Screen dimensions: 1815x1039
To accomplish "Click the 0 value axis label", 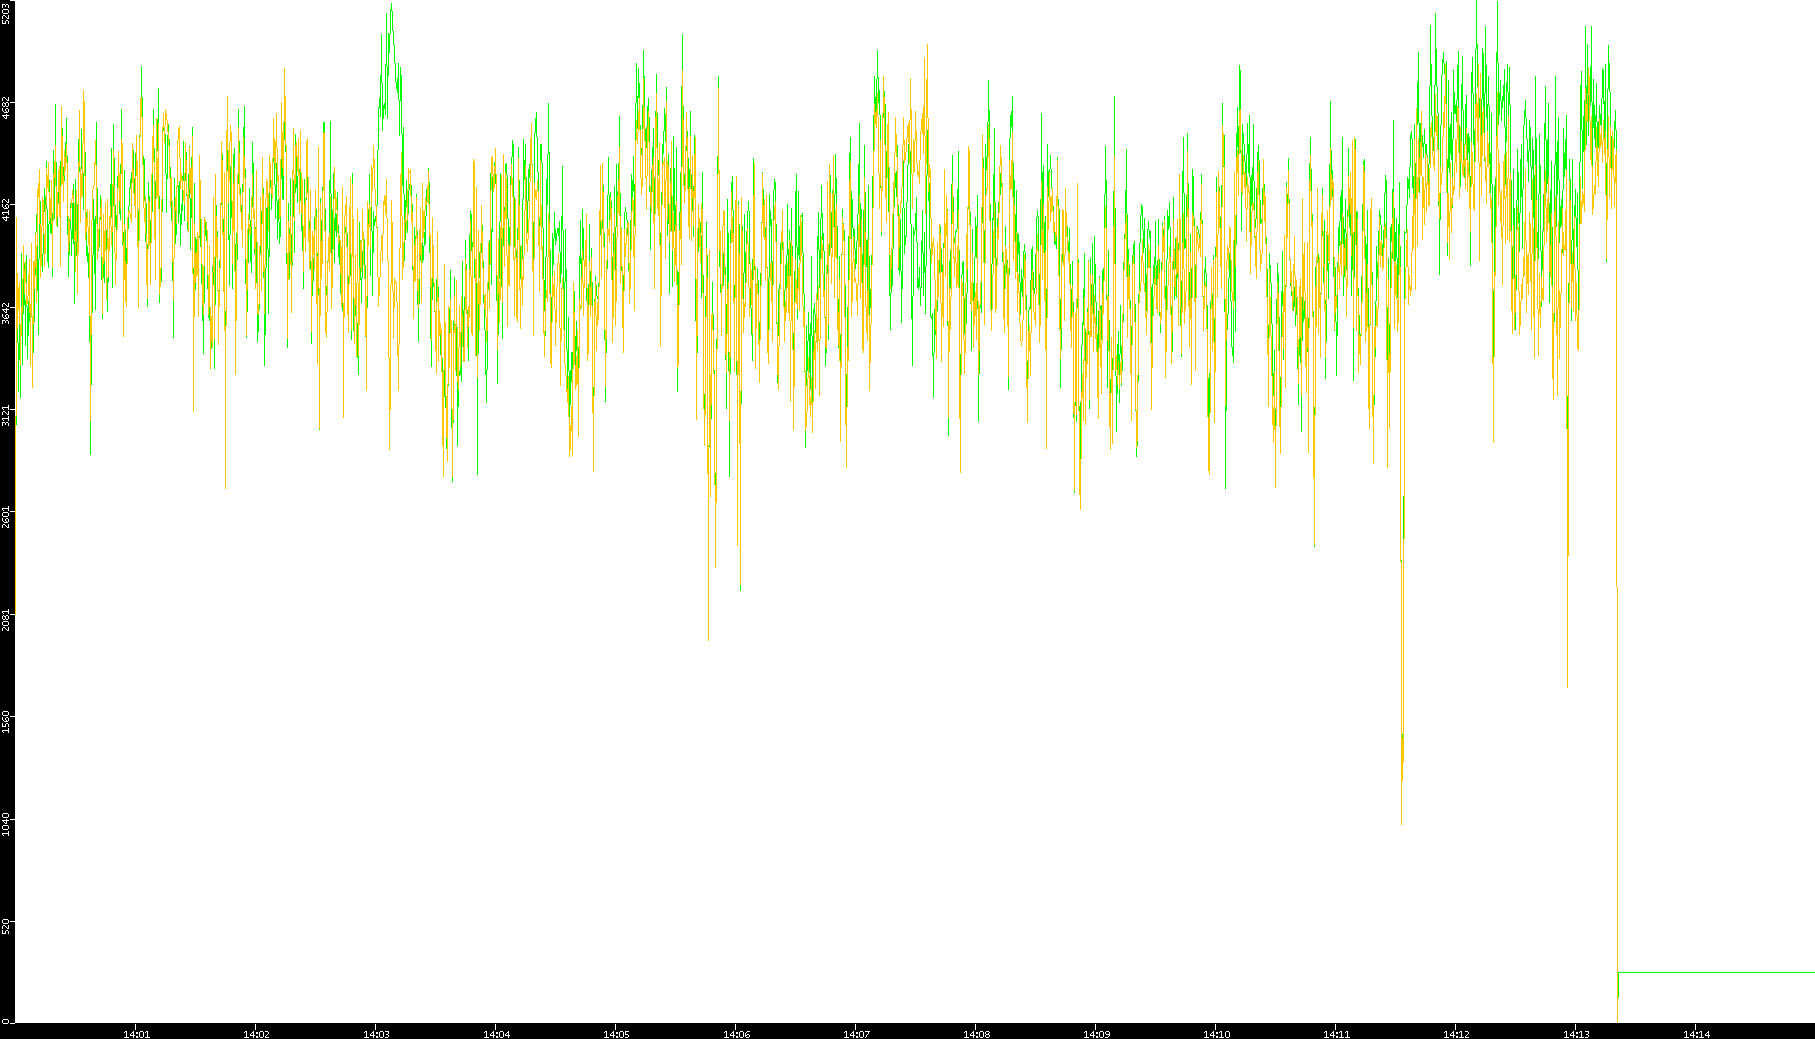I will 6,1020.
